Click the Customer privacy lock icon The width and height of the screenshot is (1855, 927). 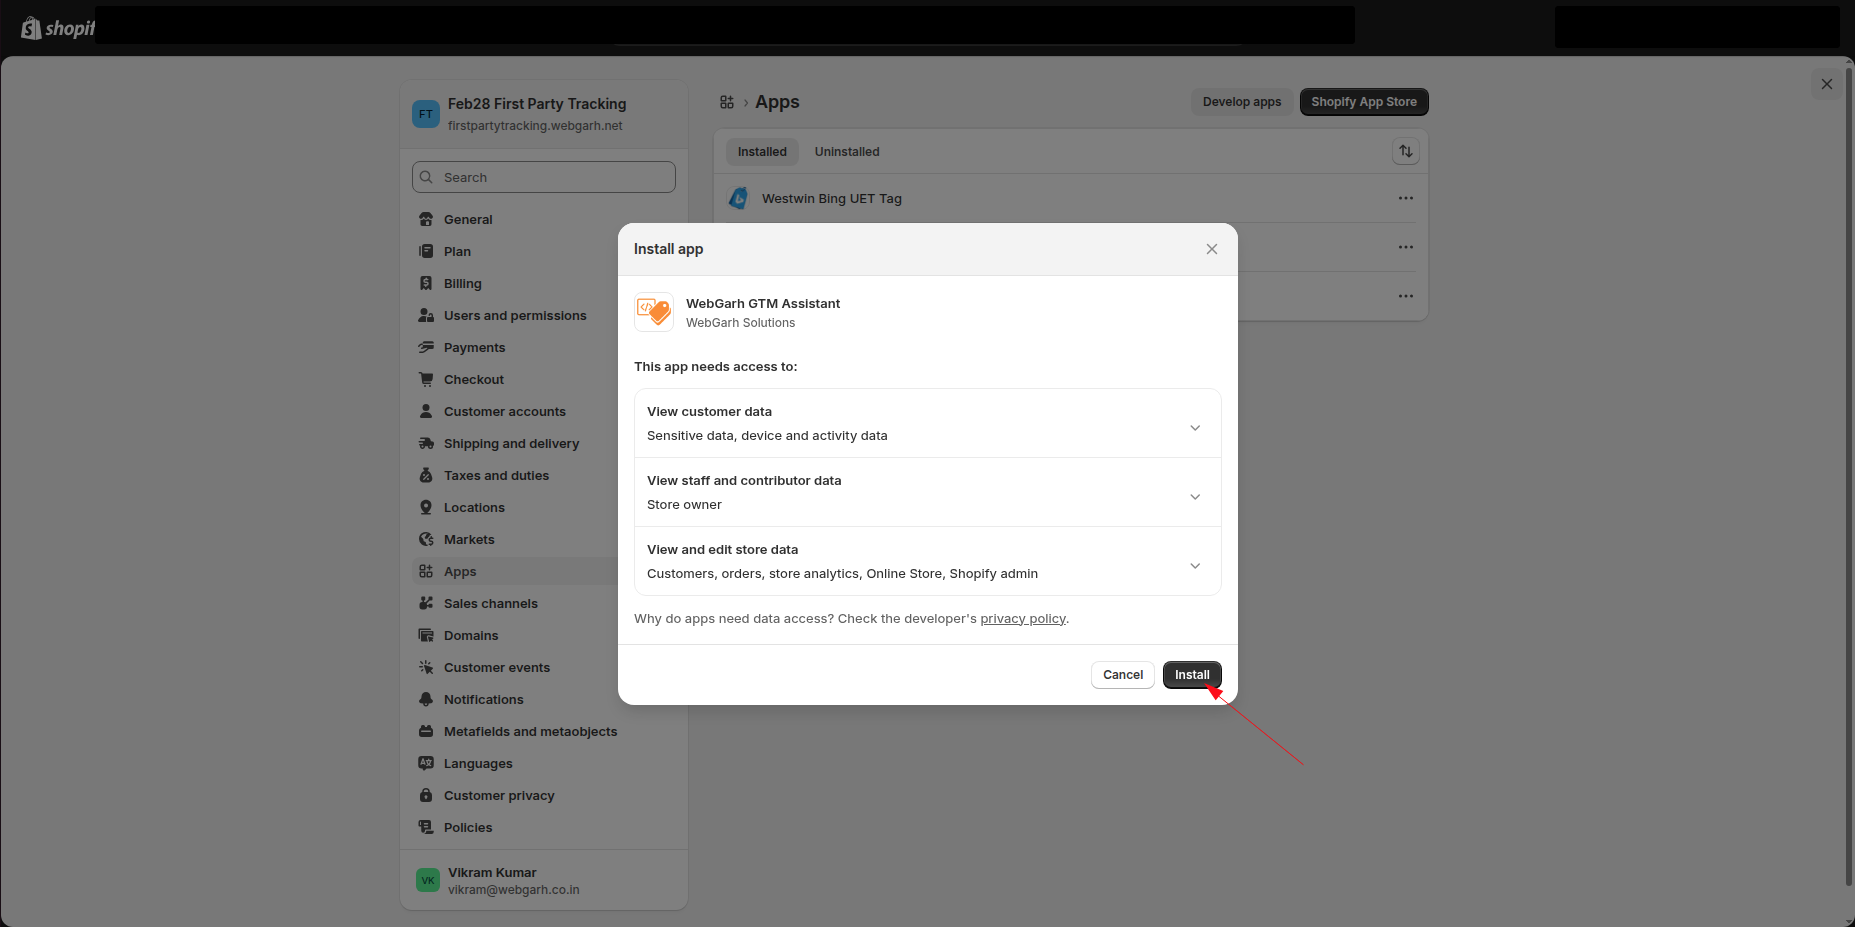426,795
